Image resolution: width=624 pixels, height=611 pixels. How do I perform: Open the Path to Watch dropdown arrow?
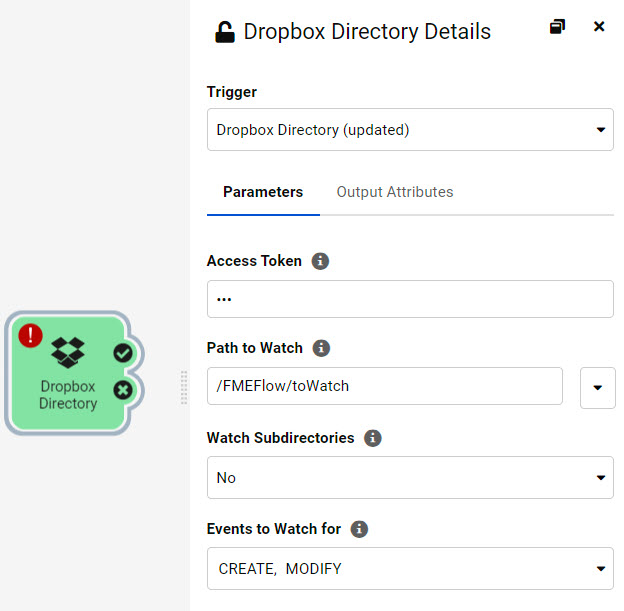[x=597, y=388]
